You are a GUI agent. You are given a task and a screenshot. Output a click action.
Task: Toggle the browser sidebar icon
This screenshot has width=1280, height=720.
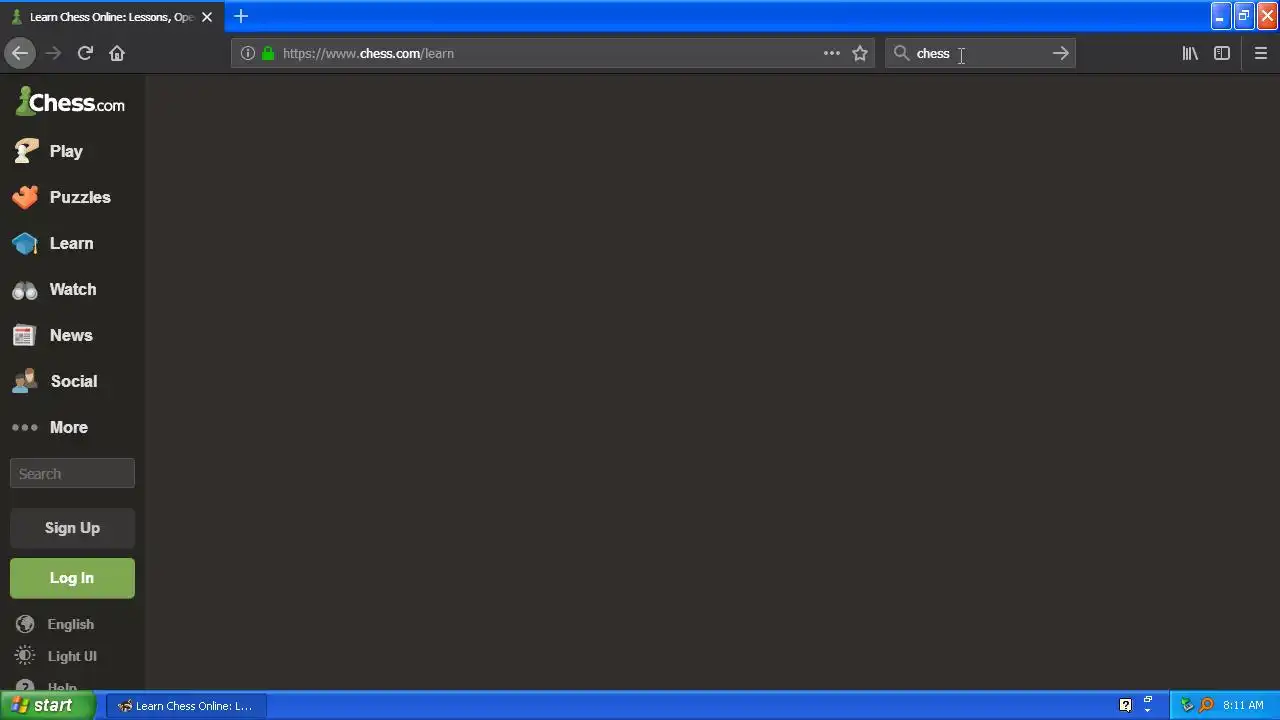coord(1222,53)
